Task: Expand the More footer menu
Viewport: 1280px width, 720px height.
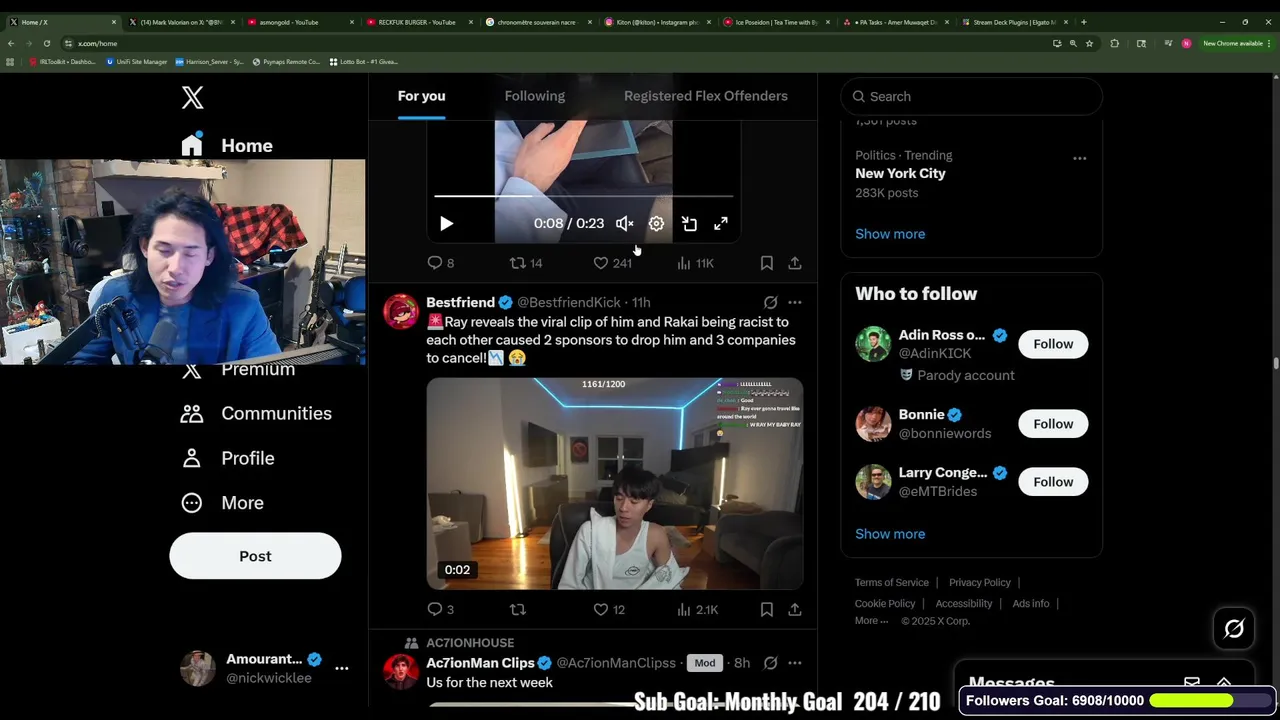Action: [871, 621]
